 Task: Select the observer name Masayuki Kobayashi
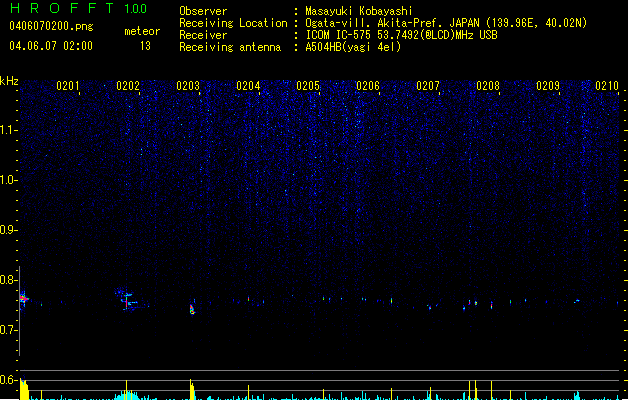pyautogui.click(x=359, y=11)
